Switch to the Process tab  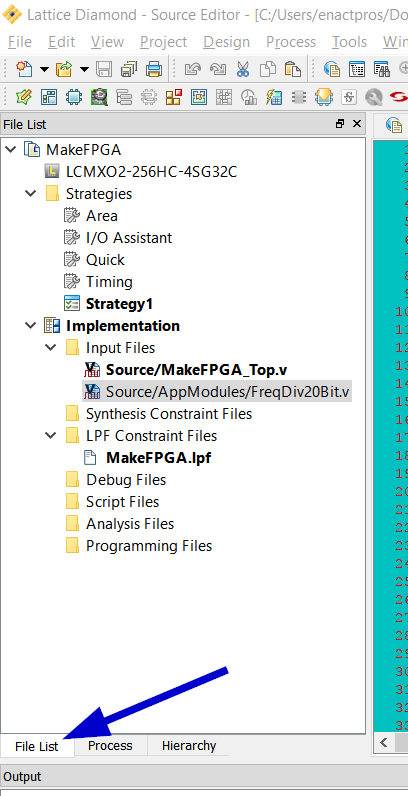click(110, 745)
